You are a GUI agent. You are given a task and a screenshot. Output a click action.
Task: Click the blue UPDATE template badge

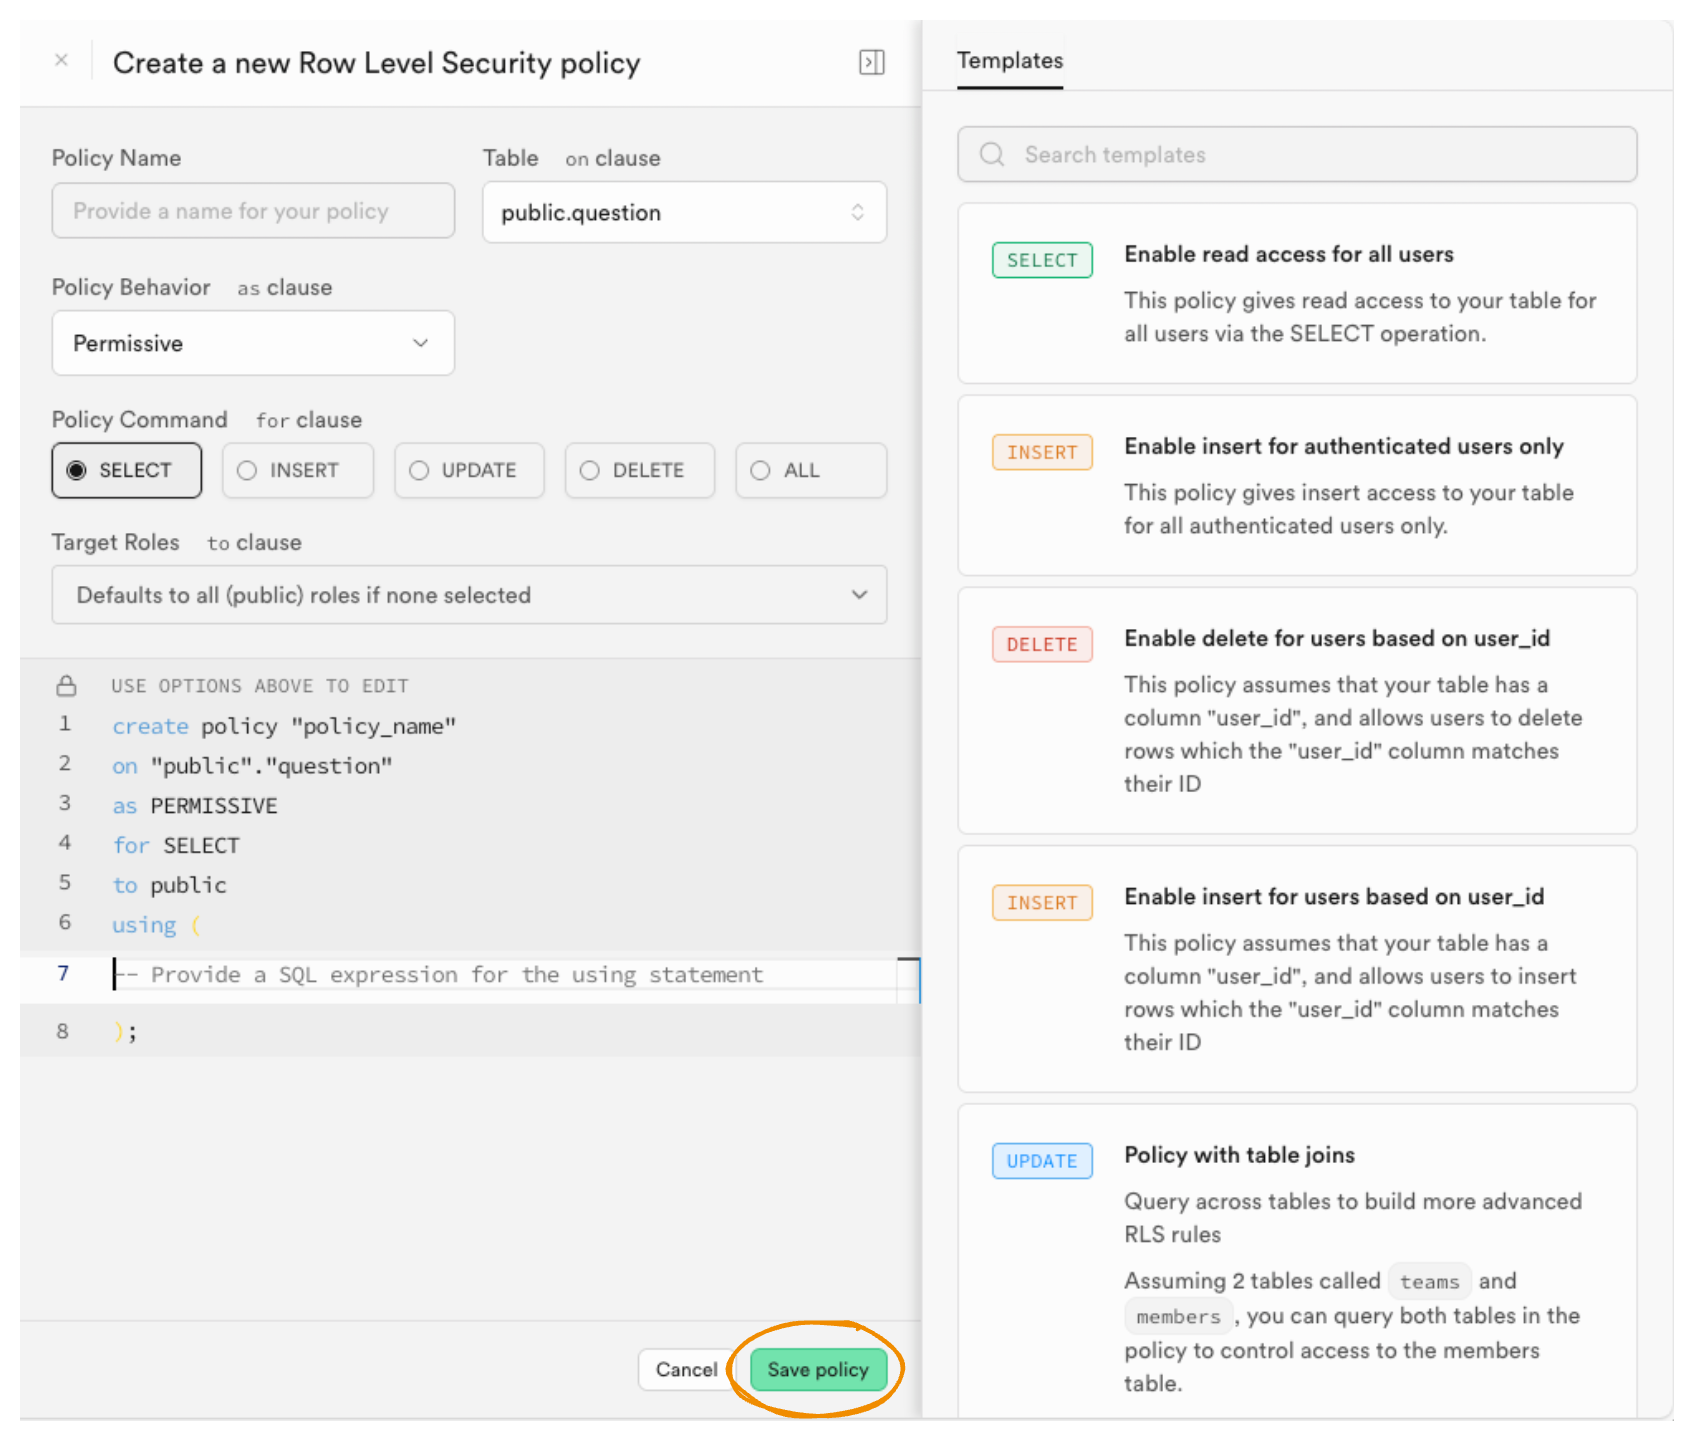[1041, 1161]
